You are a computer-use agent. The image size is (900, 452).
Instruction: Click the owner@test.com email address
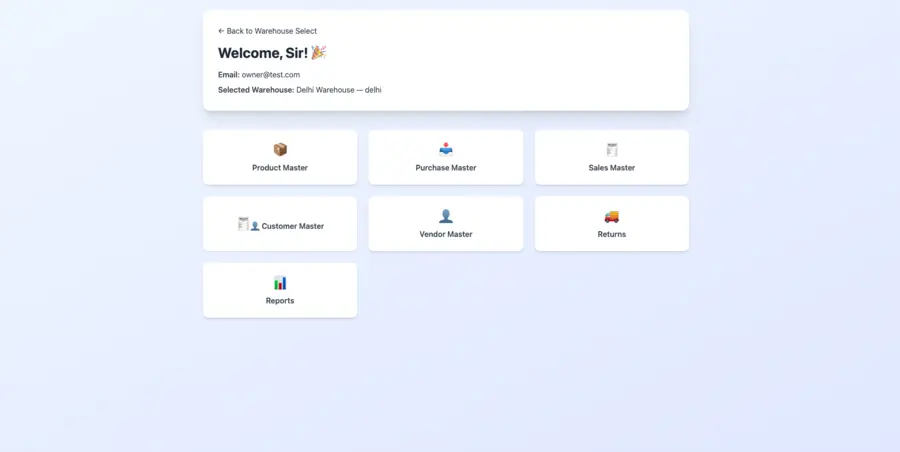point(271,75)
